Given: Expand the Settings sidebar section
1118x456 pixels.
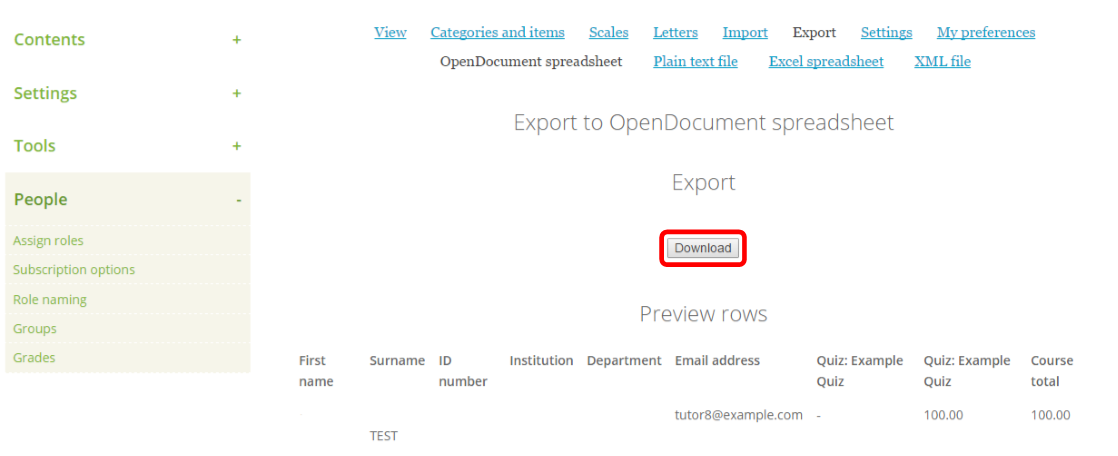Looking at the screenshot, I should 236,93.
